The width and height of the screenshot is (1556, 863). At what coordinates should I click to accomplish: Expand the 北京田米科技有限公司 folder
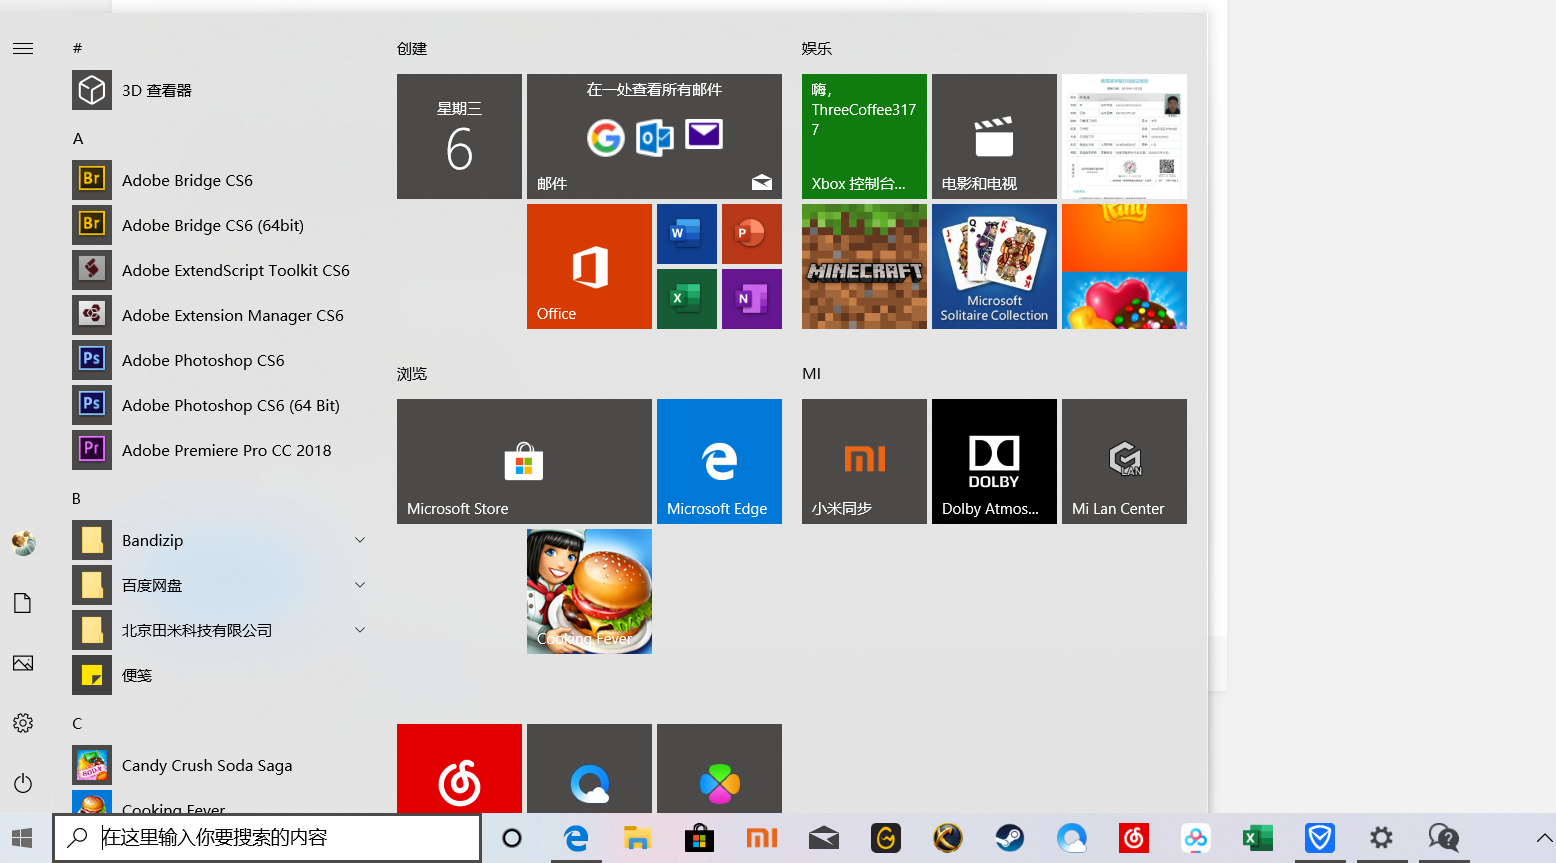218,630
